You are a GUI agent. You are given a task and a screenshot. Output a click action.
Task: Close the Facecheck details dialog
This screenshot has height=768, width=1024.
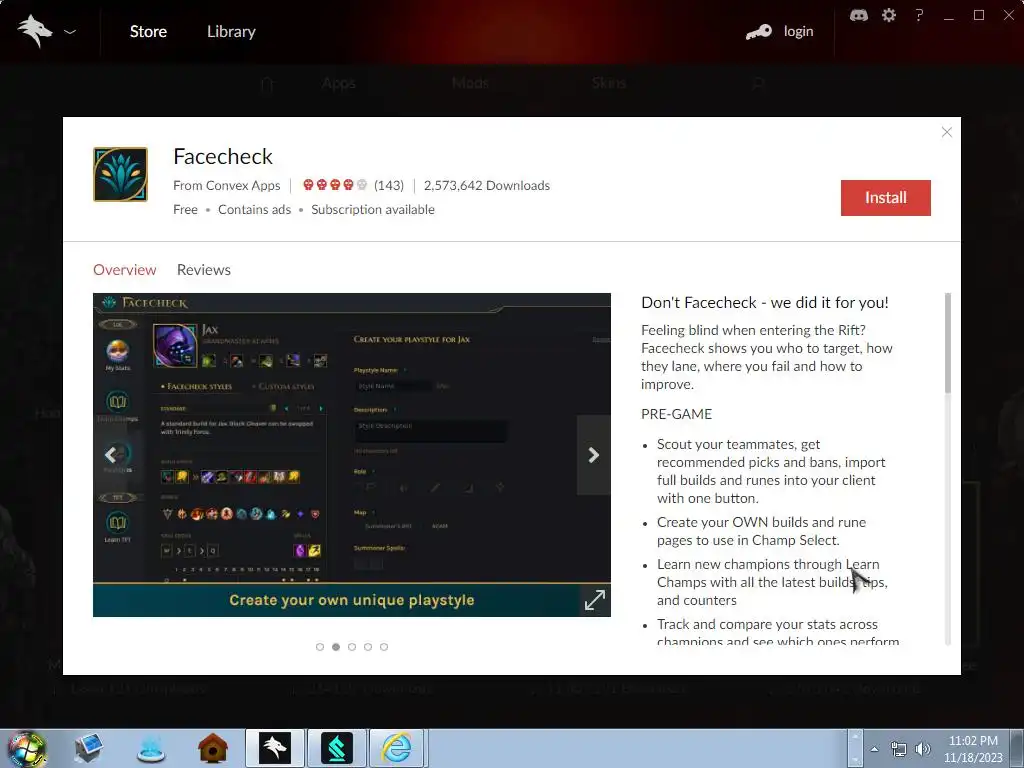pyautogui.click(x=947, y=132)
